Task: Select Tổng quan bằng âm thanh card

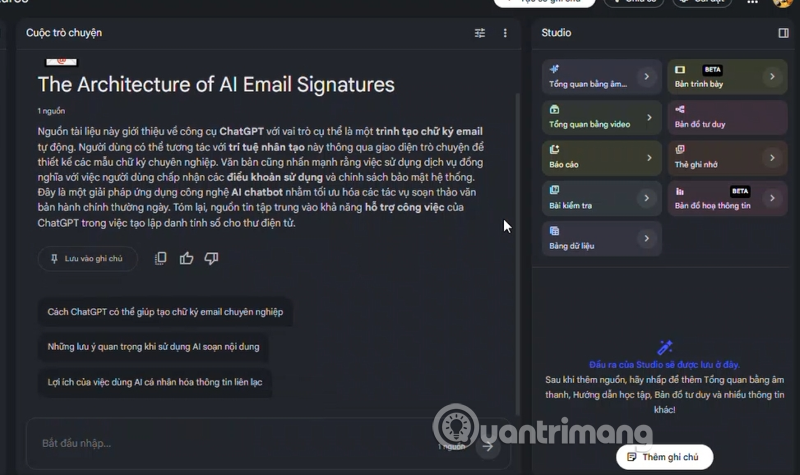Action: pyautogui.click(x=602, y=77)
